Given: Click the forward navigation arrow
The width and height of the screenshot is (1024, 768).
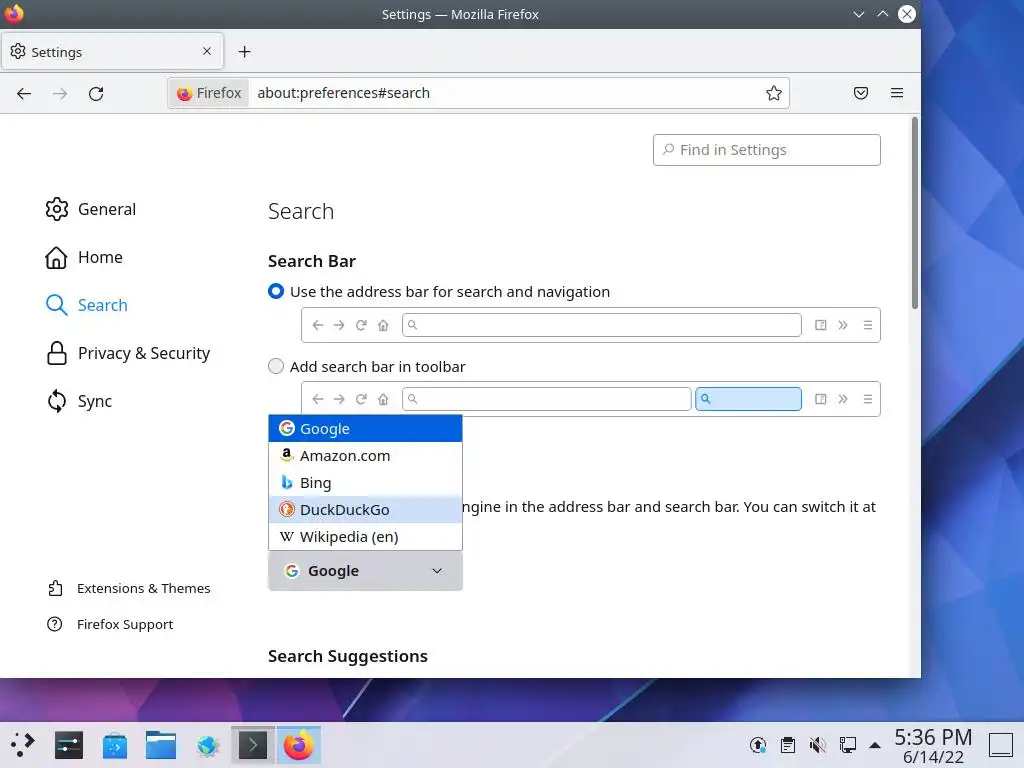Looking at the screenshot, I should point(60,93).
